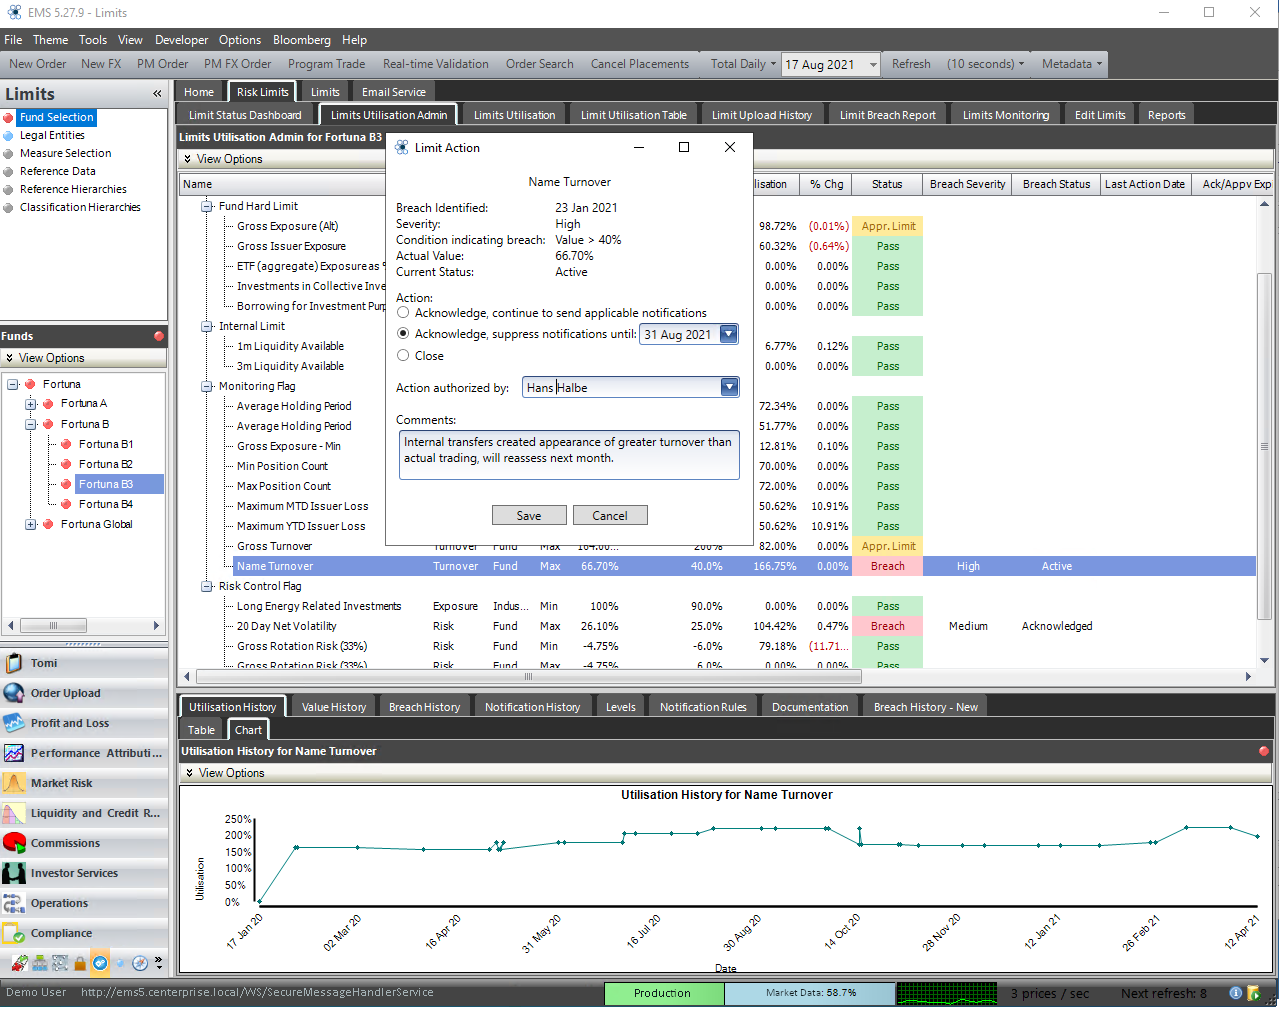The width and height of the screenshot is (1279, 1021).
Task: Select the Close radio option
Action: click(403, 356)
